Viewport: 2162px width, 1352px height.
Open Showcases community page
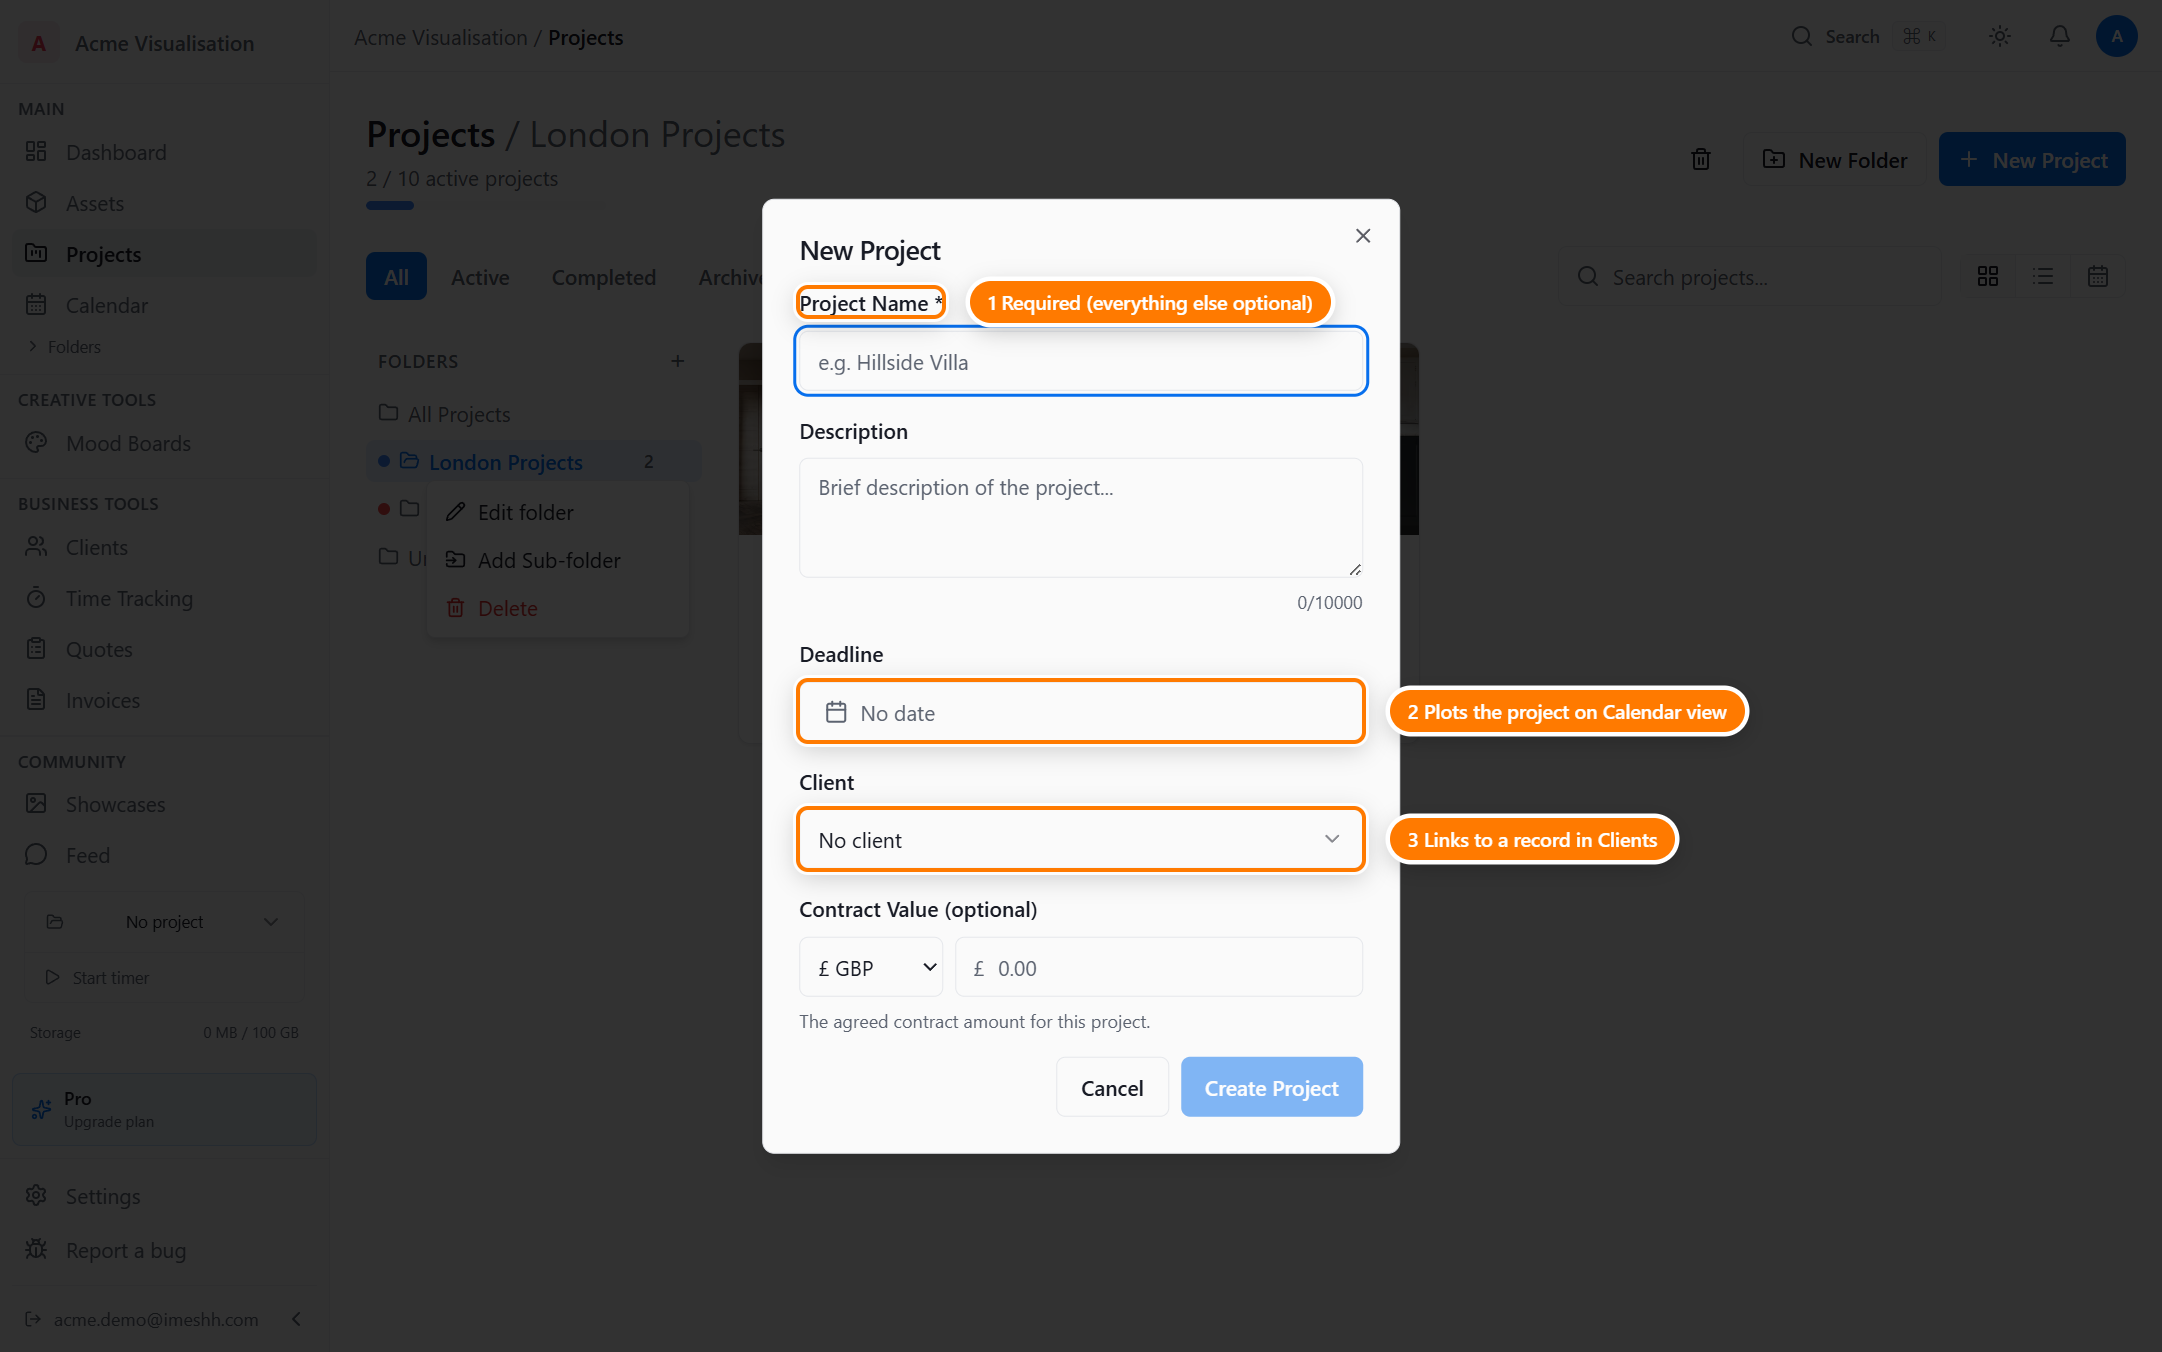click(x=115, y=804)
